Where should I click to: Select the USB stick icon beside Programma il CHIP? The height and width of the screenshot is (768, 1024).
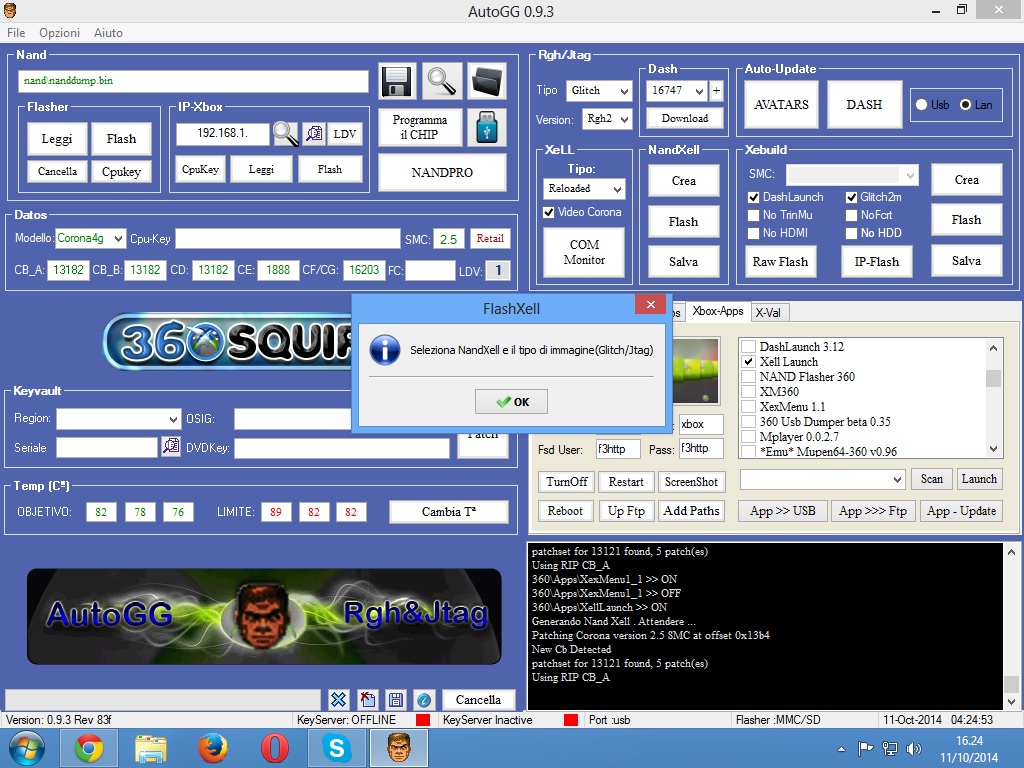tap(487, 127)
